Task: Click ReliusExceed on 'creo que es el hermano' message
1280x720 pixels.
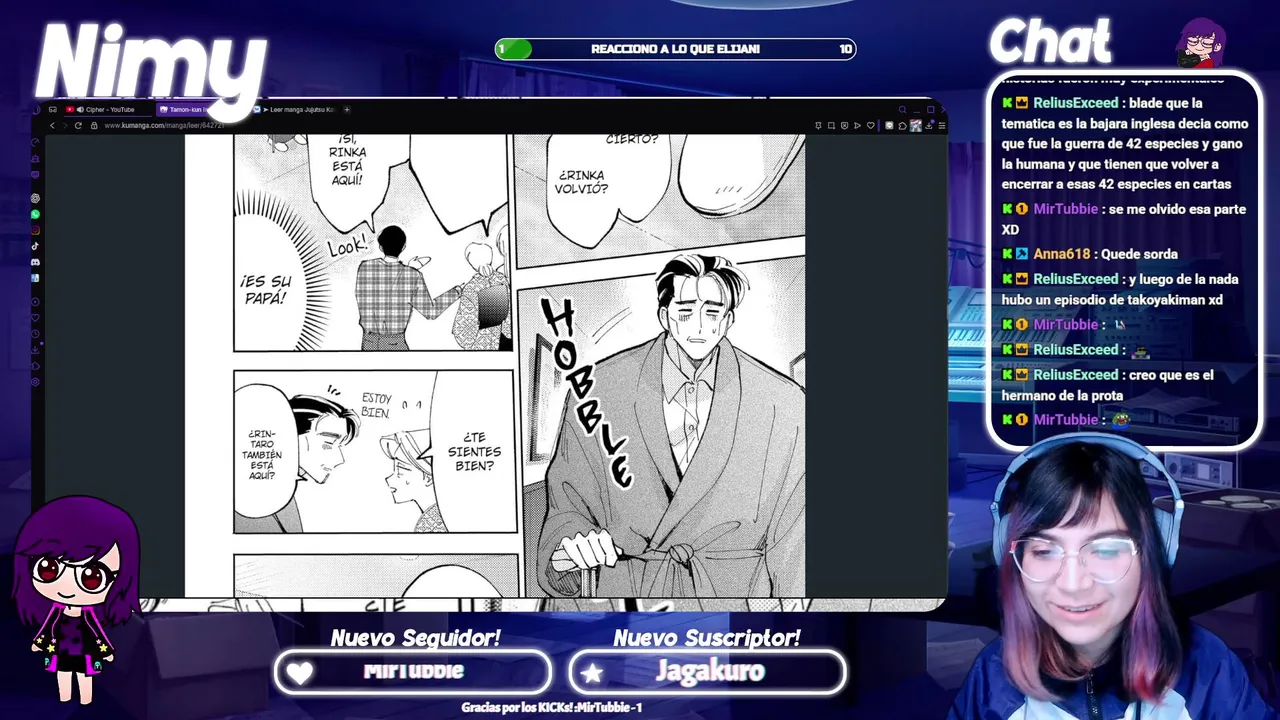Action: pyautogui.click(x=1075, y=375)
